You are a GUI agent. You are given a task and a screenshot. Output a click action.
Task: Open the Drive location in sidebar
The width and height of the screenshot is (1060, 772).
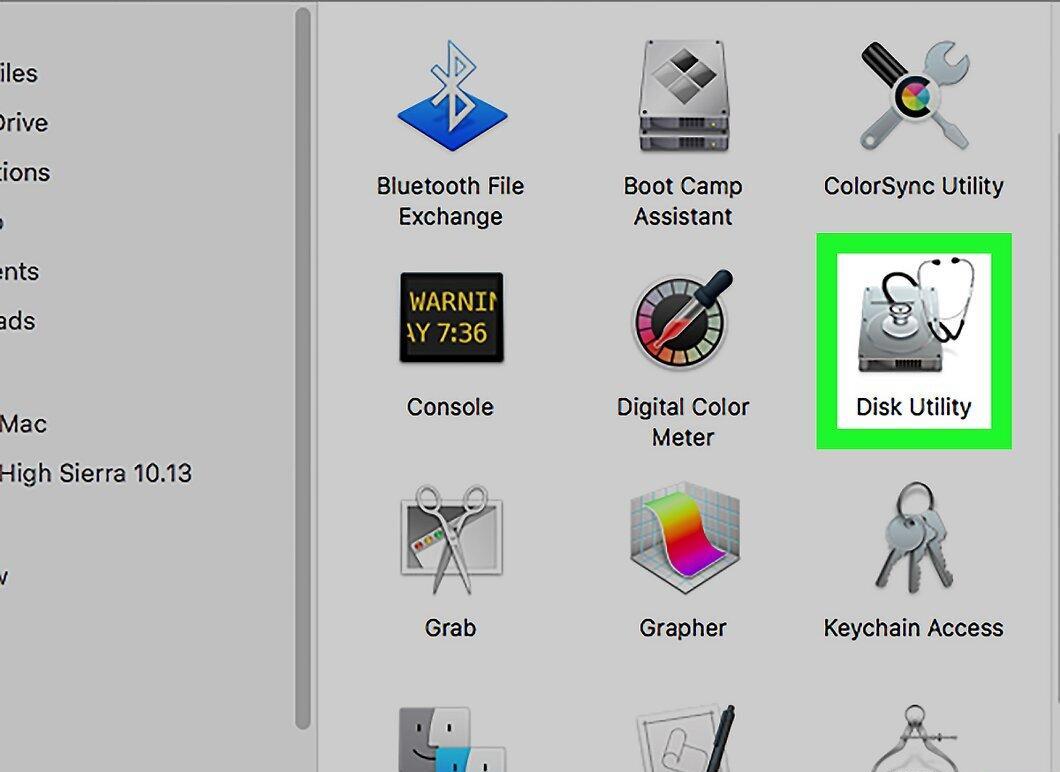(x=24, y=123)
